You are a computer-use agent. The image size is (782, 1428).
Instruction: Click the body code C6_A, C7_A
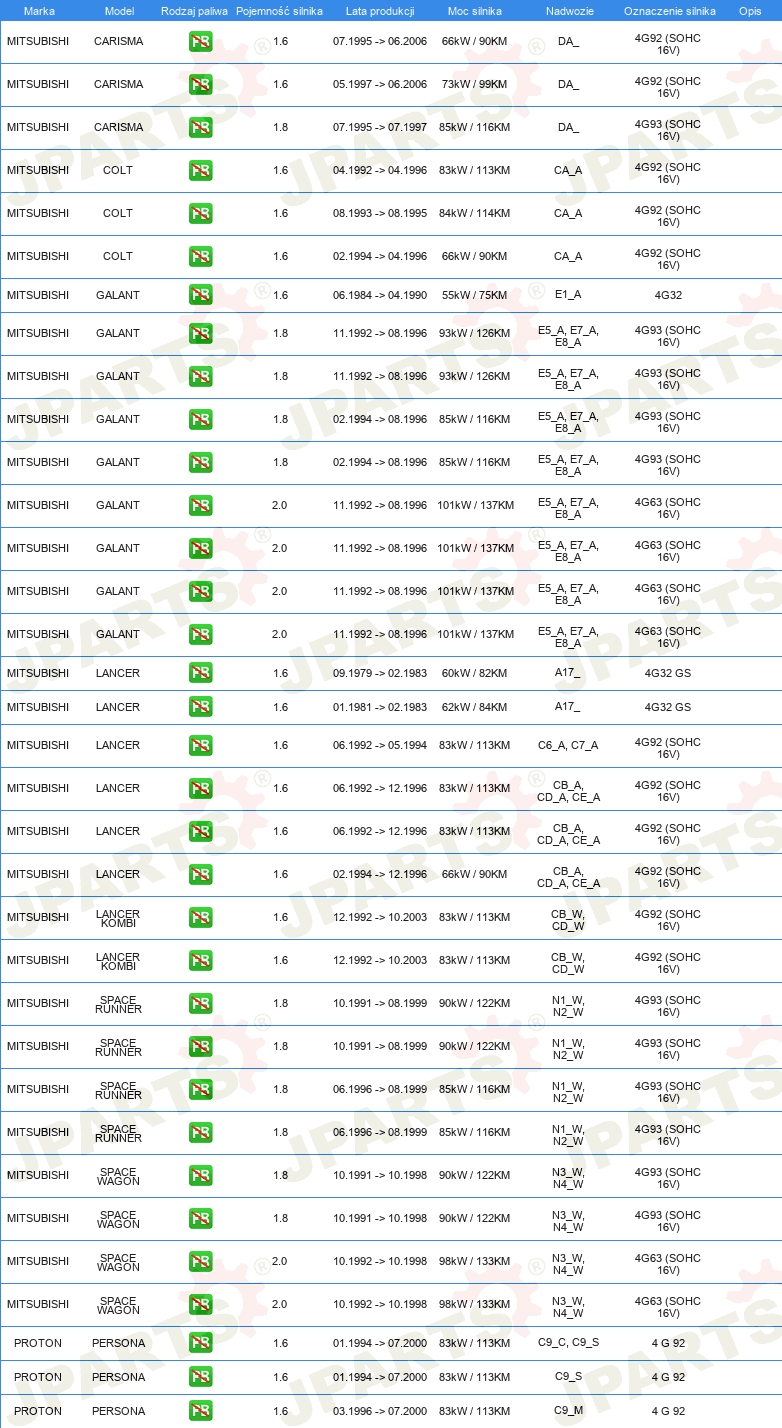pyautogui.click(x=568, y=746)
